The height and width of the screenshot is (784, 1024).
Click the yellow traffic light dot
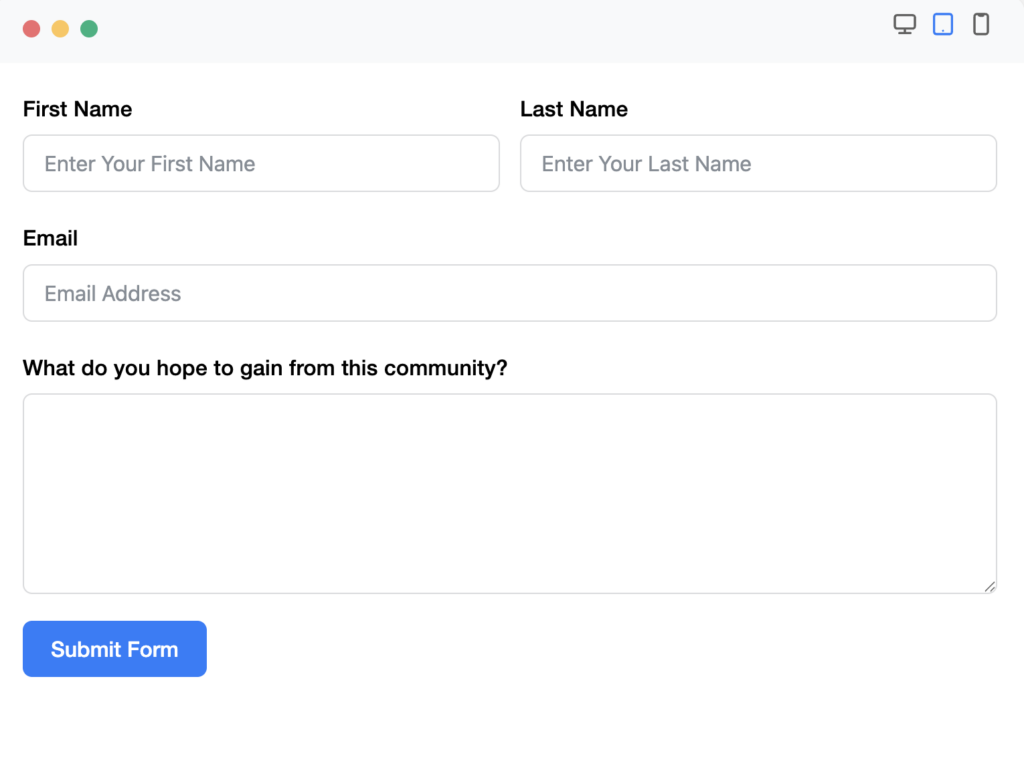tap(59, 29)
